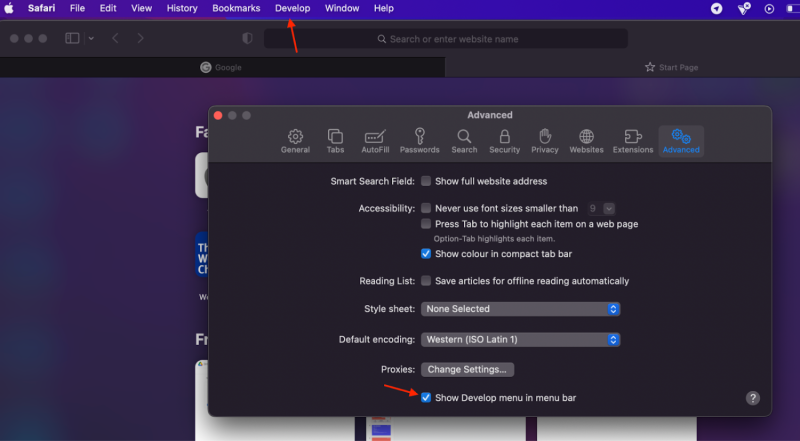Open the Develop menu
This screenshot has width=800, height=441.
(x=292, y=8)
